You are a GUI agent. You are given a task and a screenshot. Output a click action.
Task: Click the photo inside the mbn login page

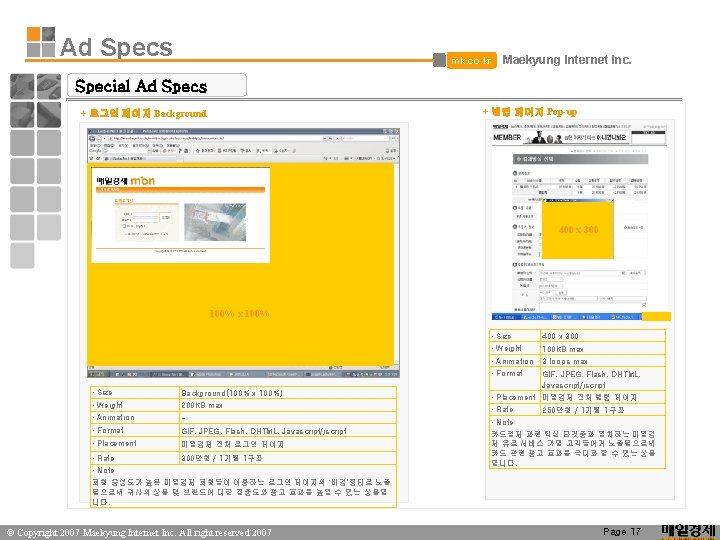pyautogui.click(x=215, y=222)
